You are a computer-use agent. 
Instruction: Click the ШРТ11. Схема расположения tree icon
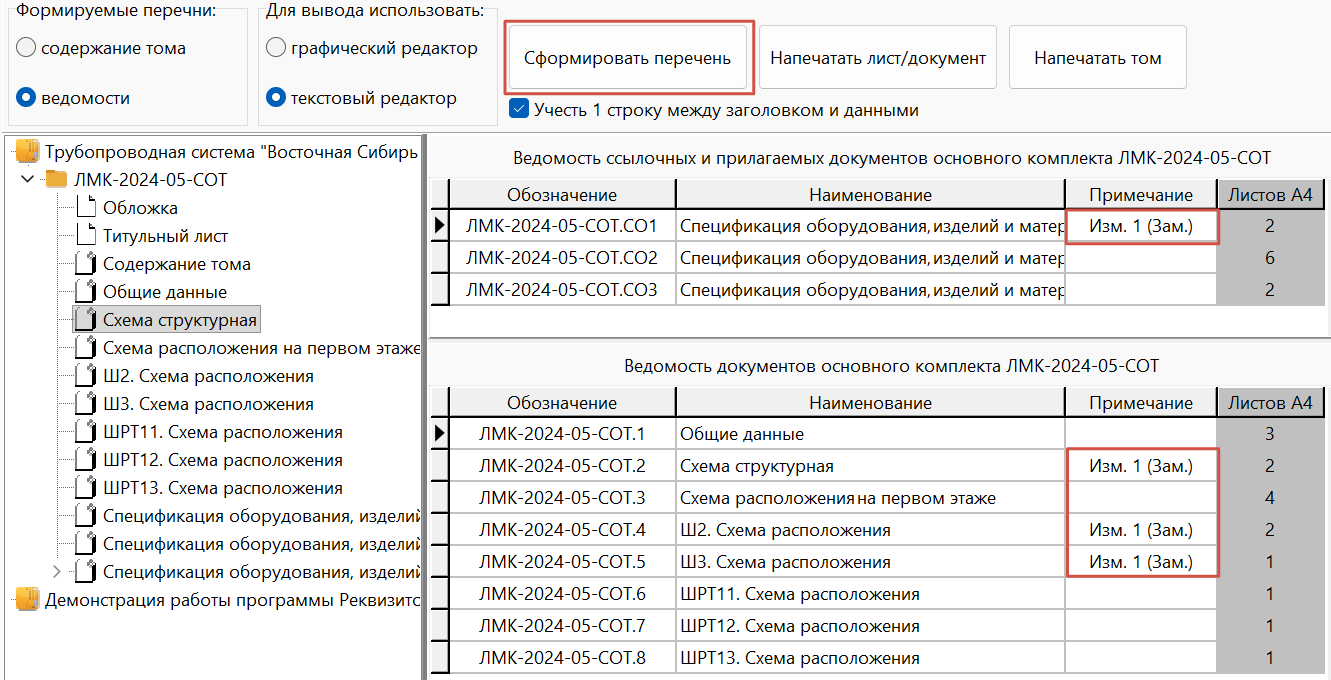(x=85, y=432)
